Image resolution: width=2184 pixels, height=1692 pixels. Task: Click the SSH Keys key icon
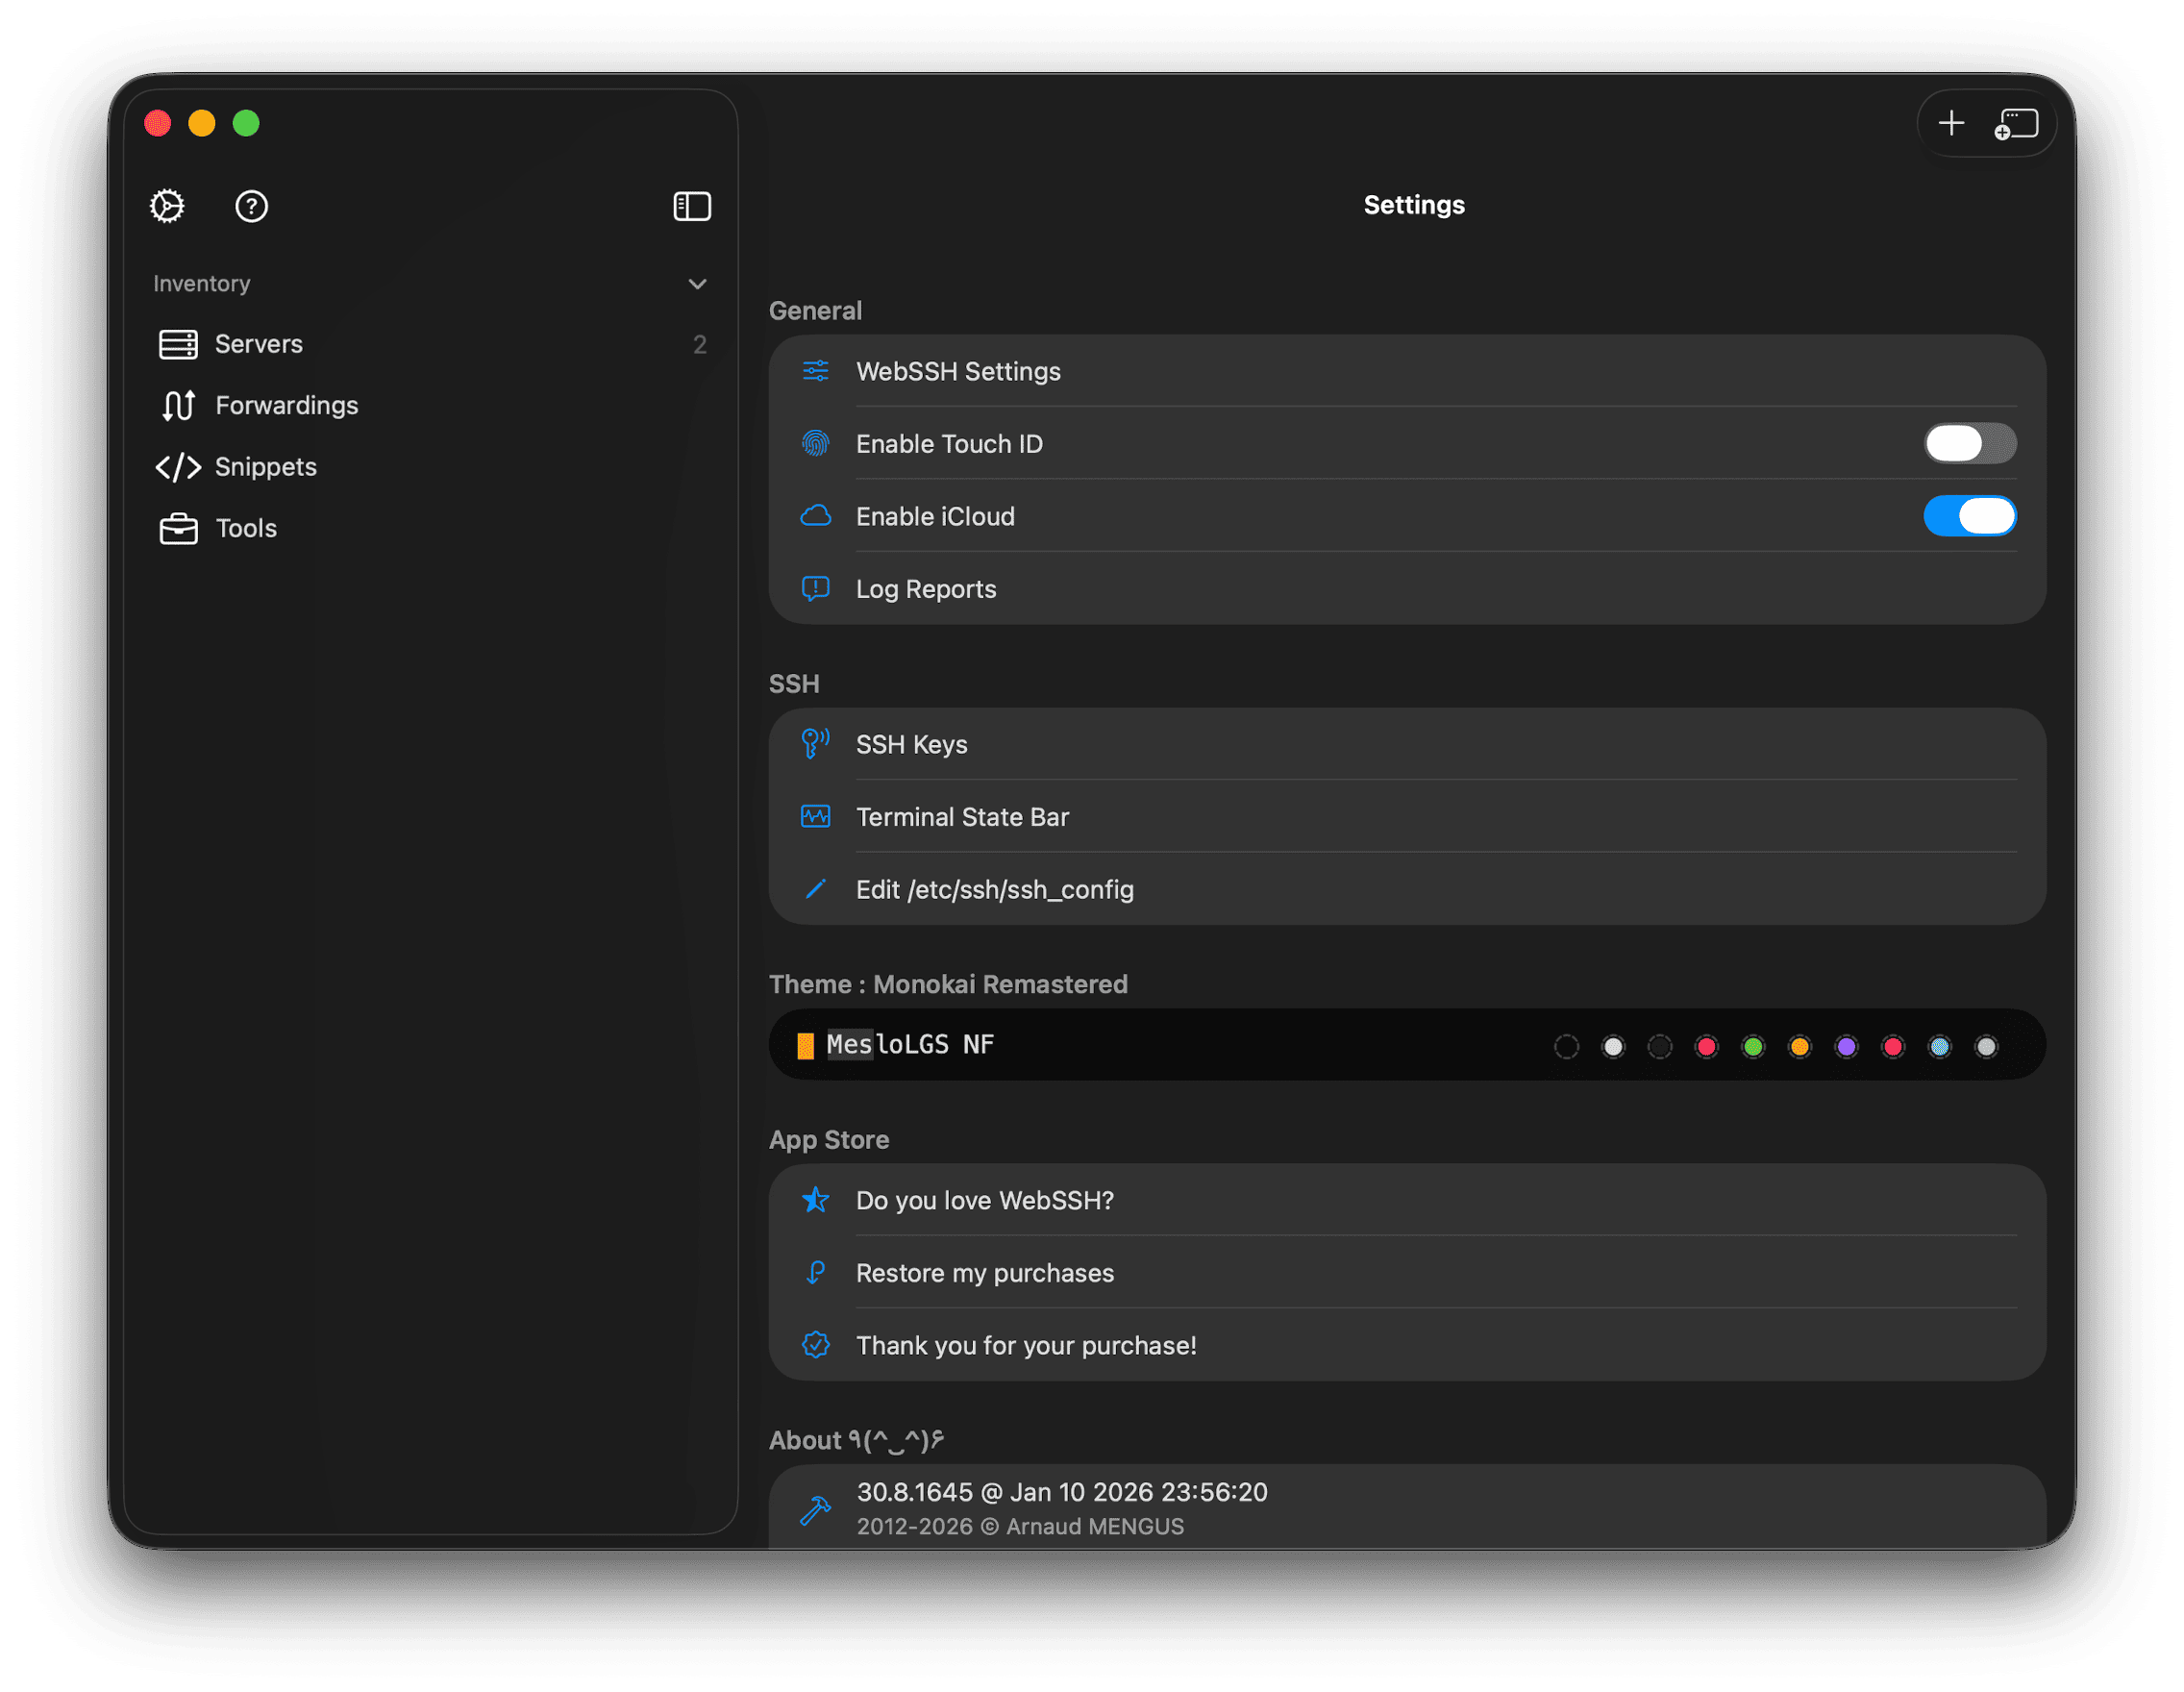point(815,743)
